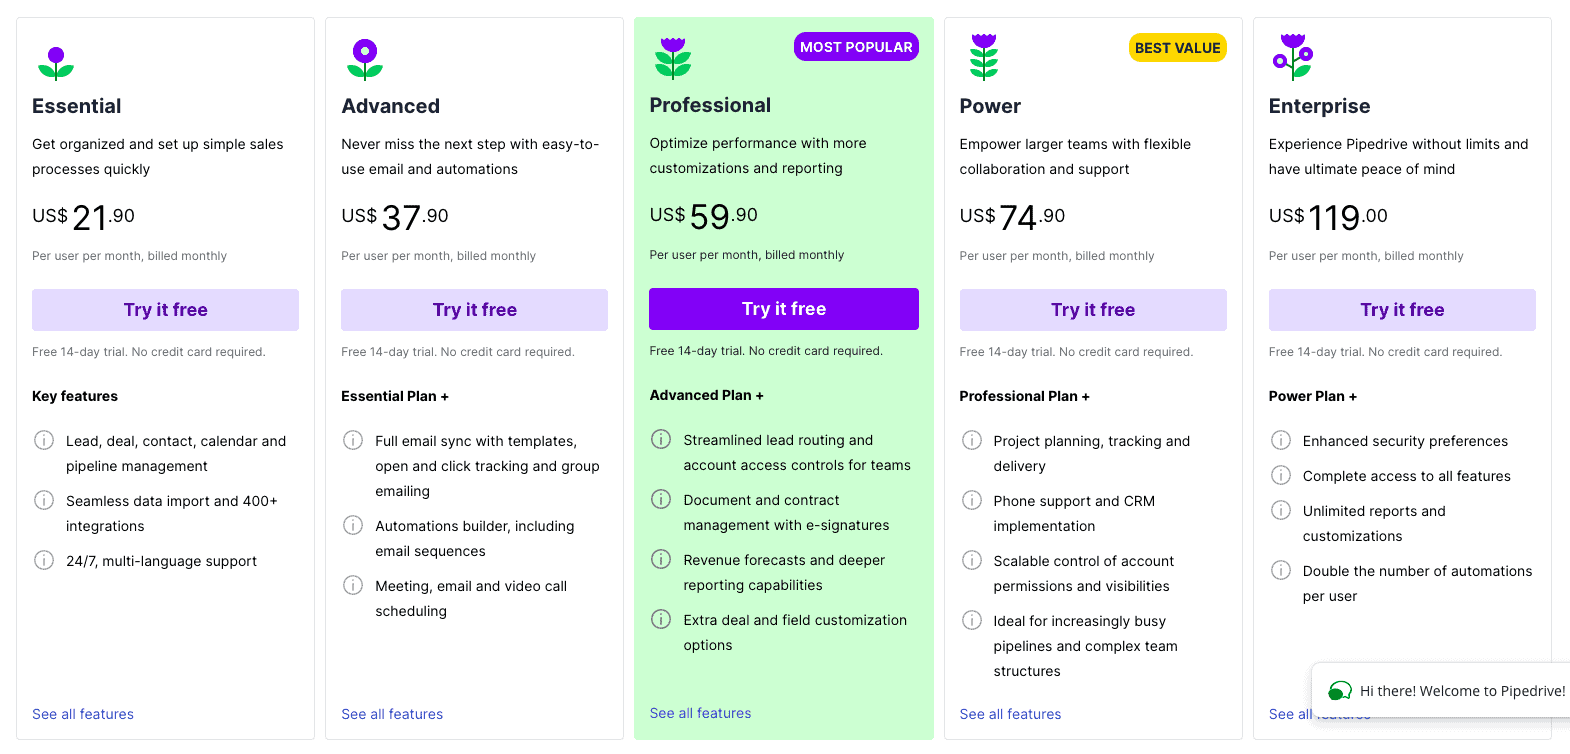The height and width of the screenshot is (754, 1570).
Task: Open See all features under Power
Action: point(1010,713)
